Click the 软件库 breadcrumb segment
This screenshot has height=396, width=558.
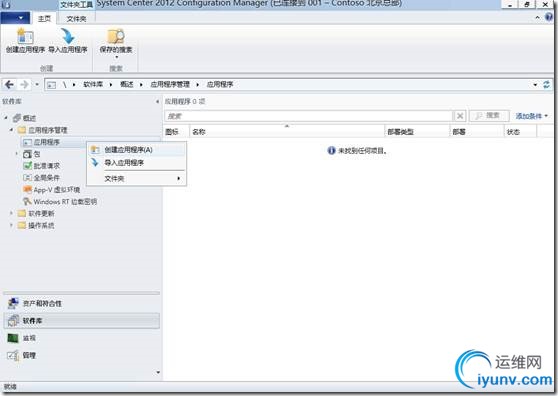[93, 84]
